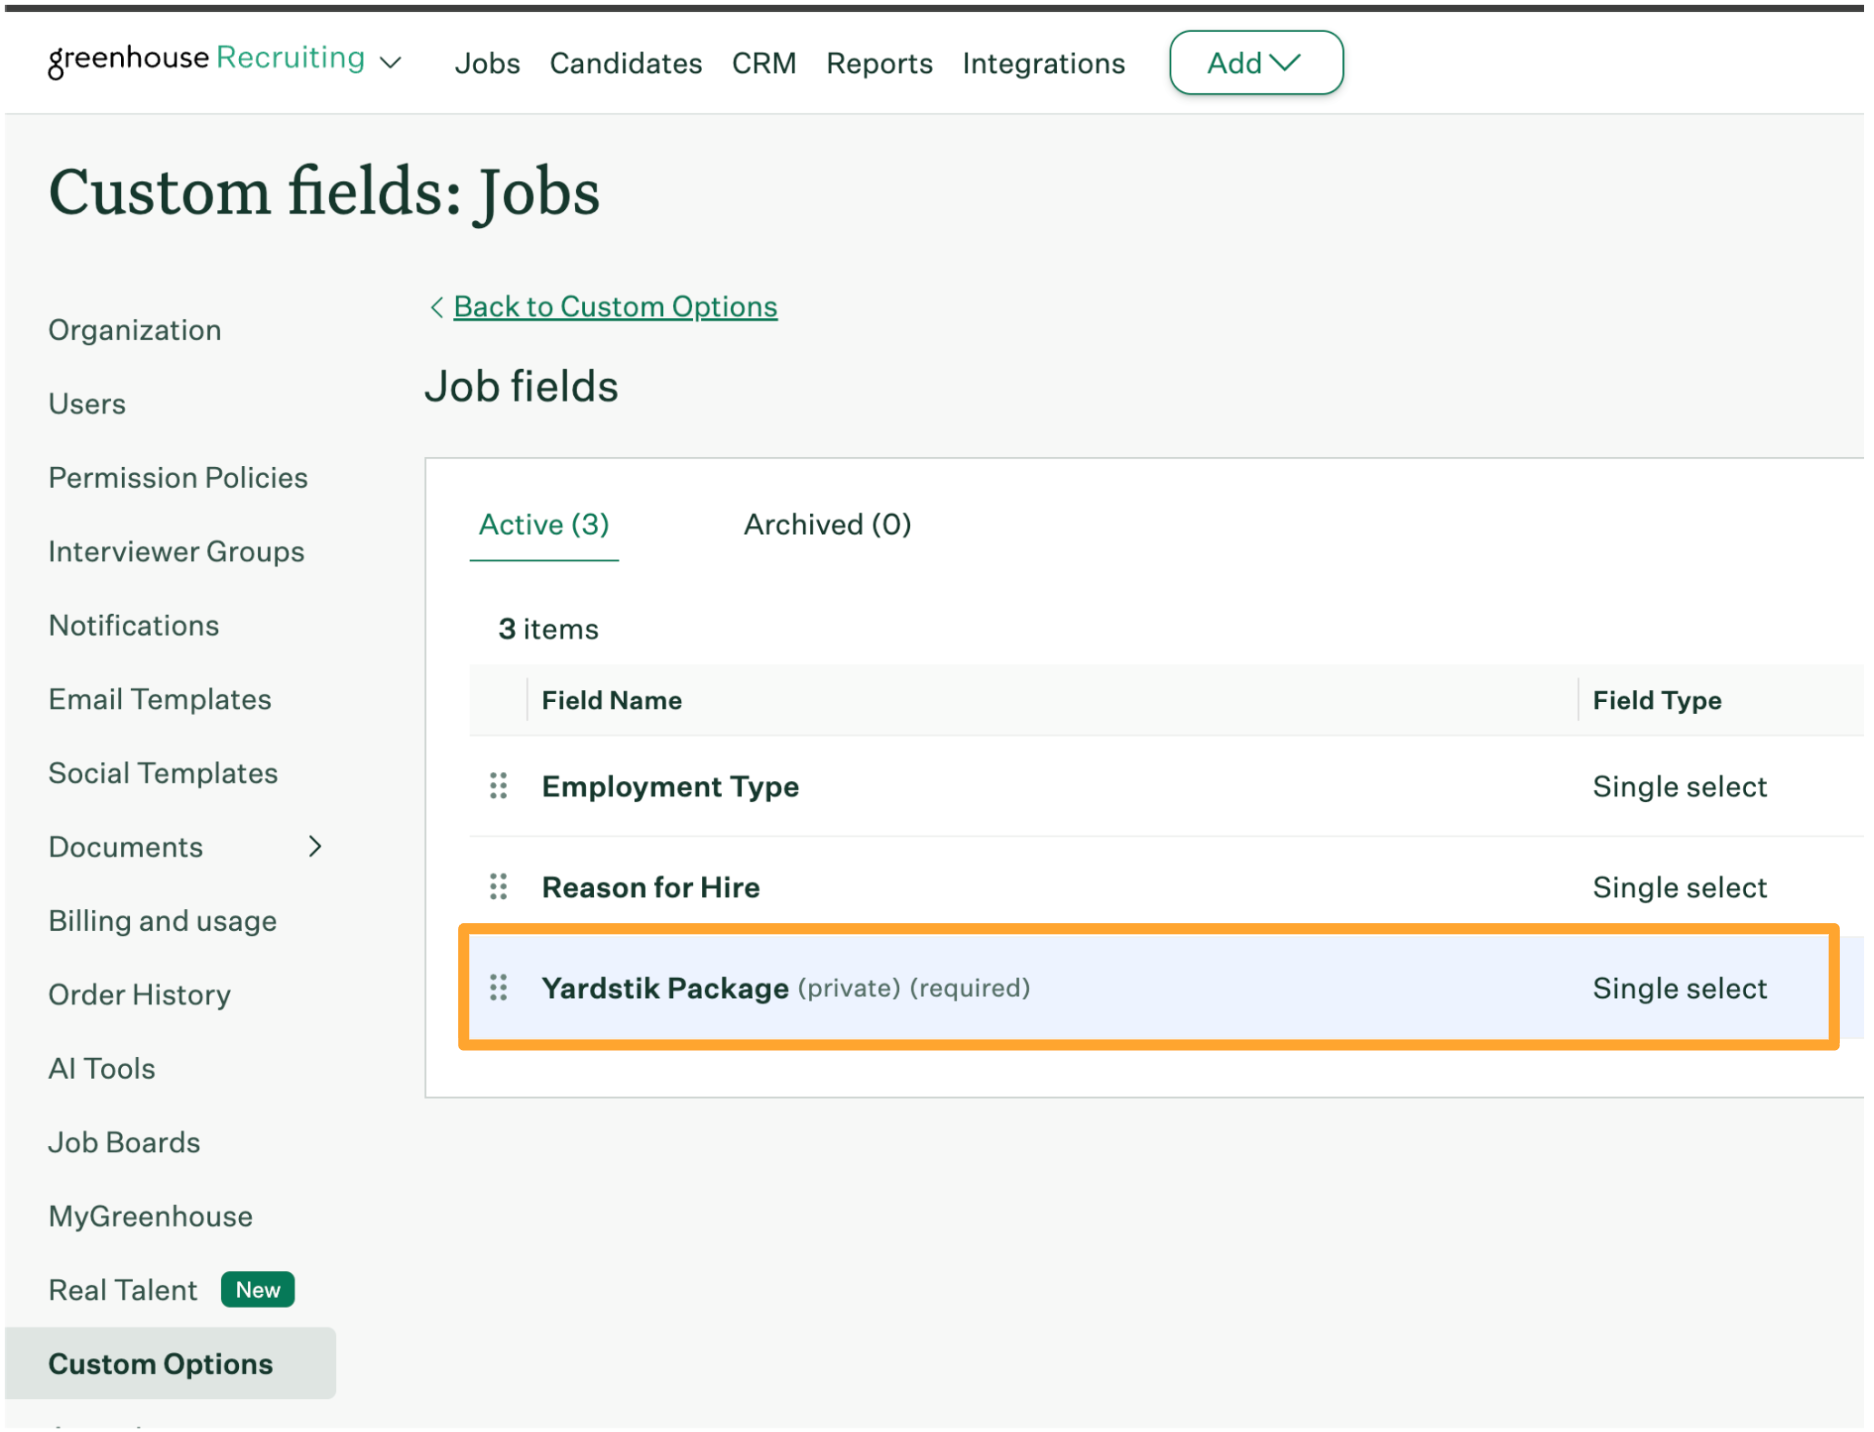1874x1432 pixels.
Task: Open AI Tools in the sidebar
Action: (x=102, y=1070)
